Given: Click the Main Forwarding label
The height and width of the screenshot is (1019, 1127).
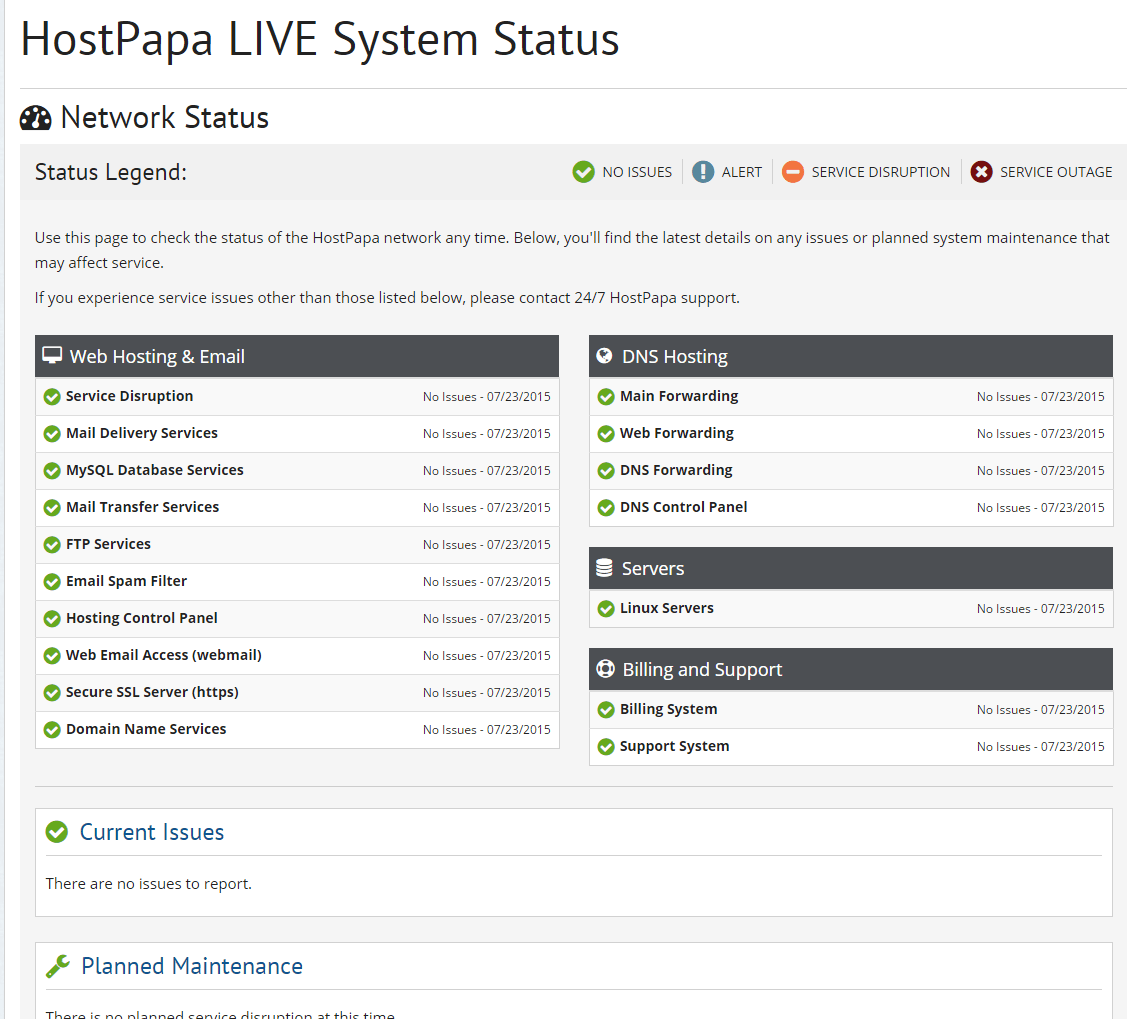Looking at the screenshot, I should [x=679, y=396].
